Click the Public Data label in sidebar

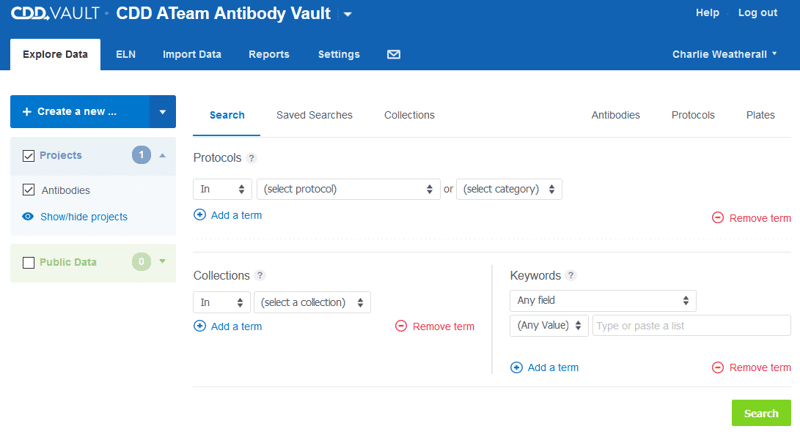point(68,262)
